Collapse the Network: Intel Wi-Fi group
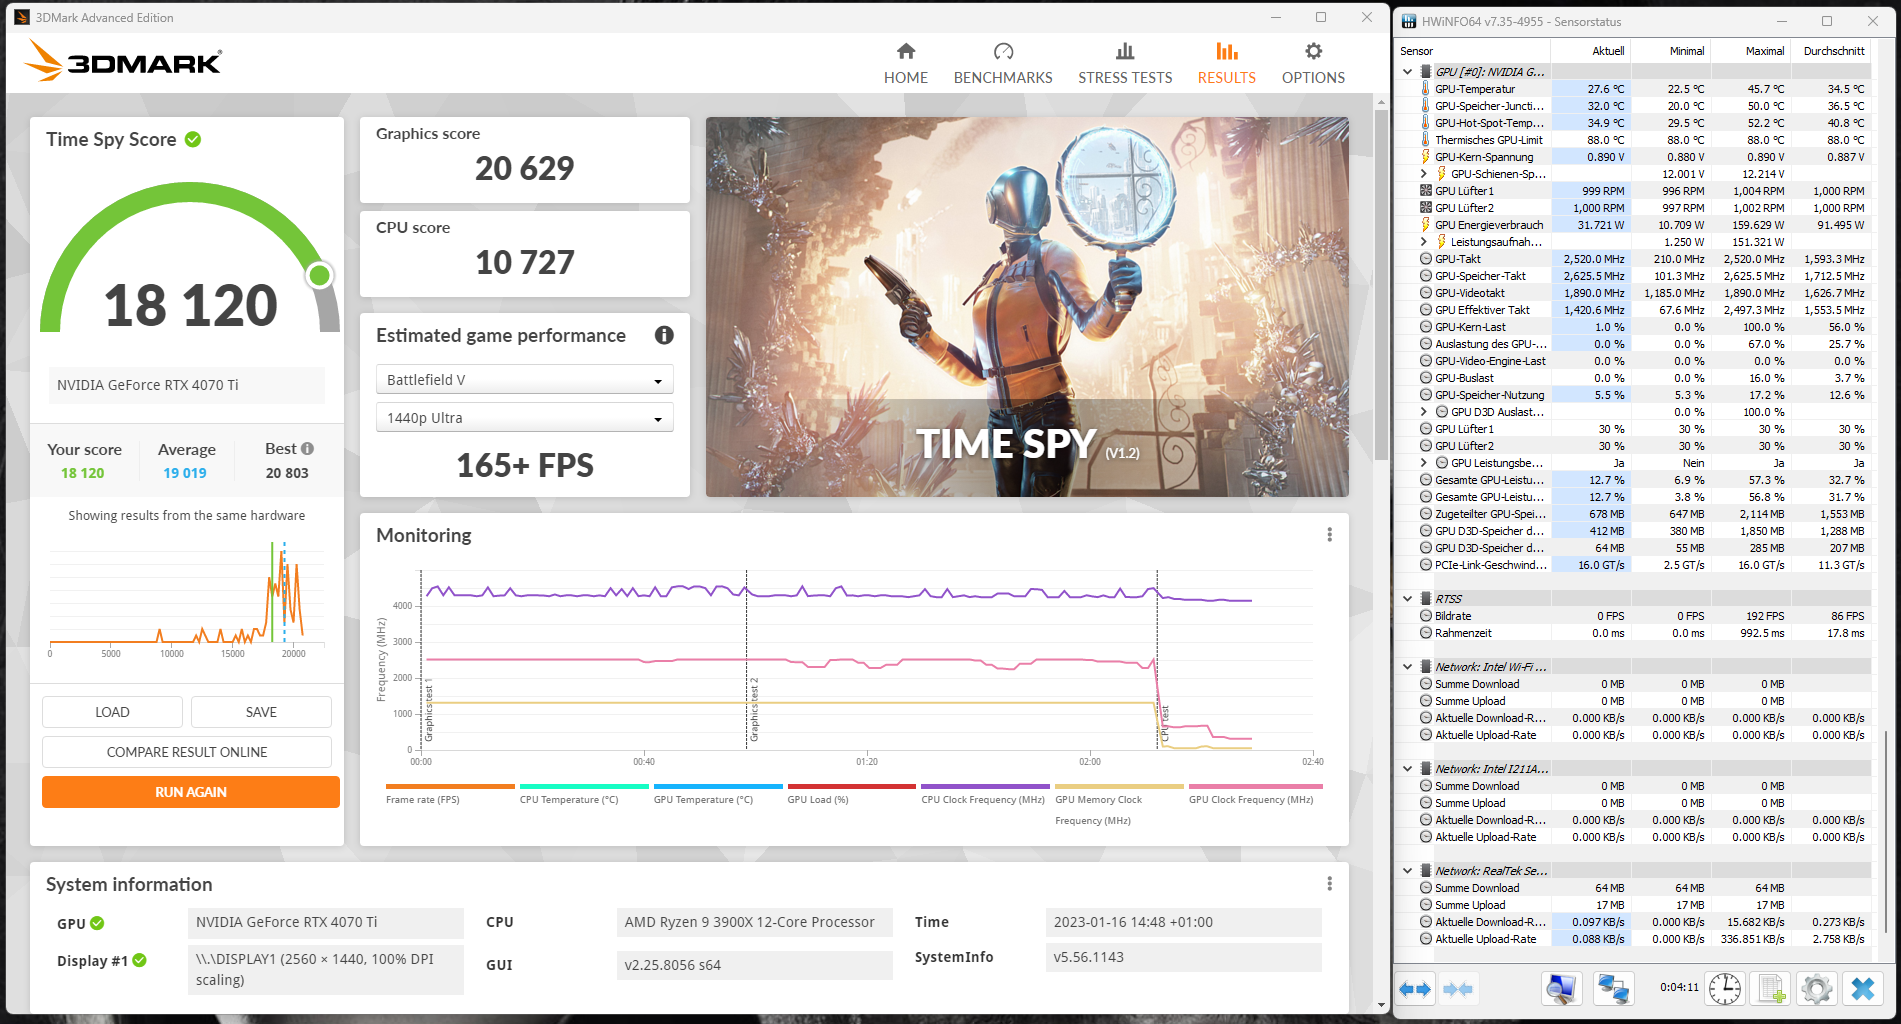Screen dimensions: 1901x1024 tap(1408, 667)
